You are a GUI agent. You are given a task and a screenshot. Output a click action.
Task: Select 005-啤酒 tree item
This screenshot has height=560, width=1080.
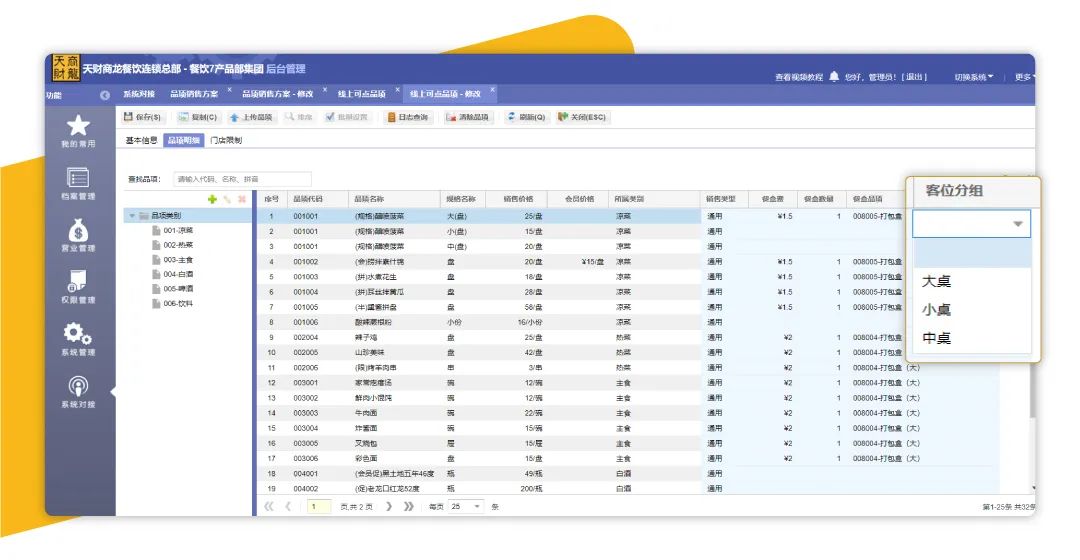[x=178, y=289]
